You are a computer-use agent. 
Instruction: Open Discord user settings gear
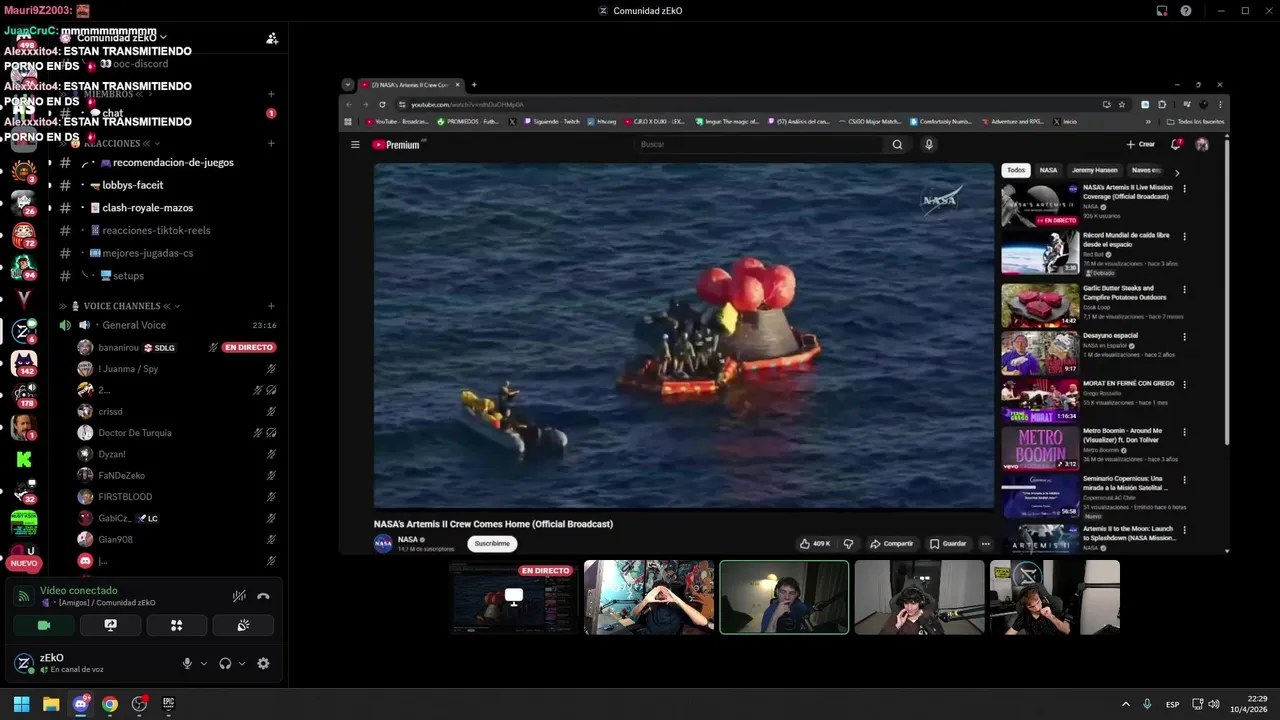(x=263, y=663)
